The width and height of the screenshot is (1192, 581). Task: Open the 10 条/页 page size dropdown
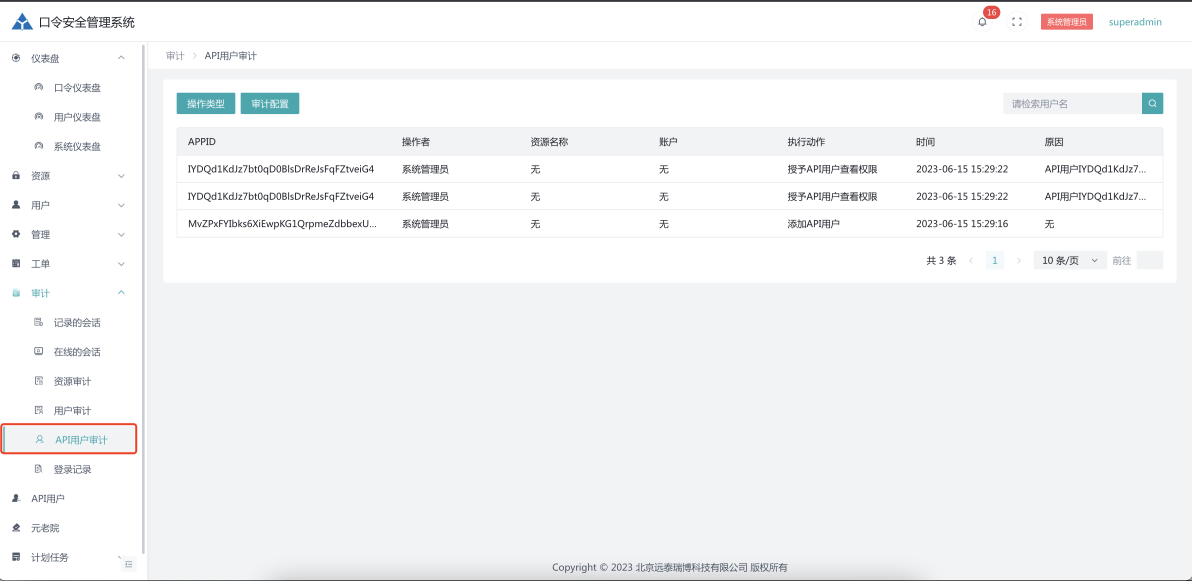point(1069,260)
